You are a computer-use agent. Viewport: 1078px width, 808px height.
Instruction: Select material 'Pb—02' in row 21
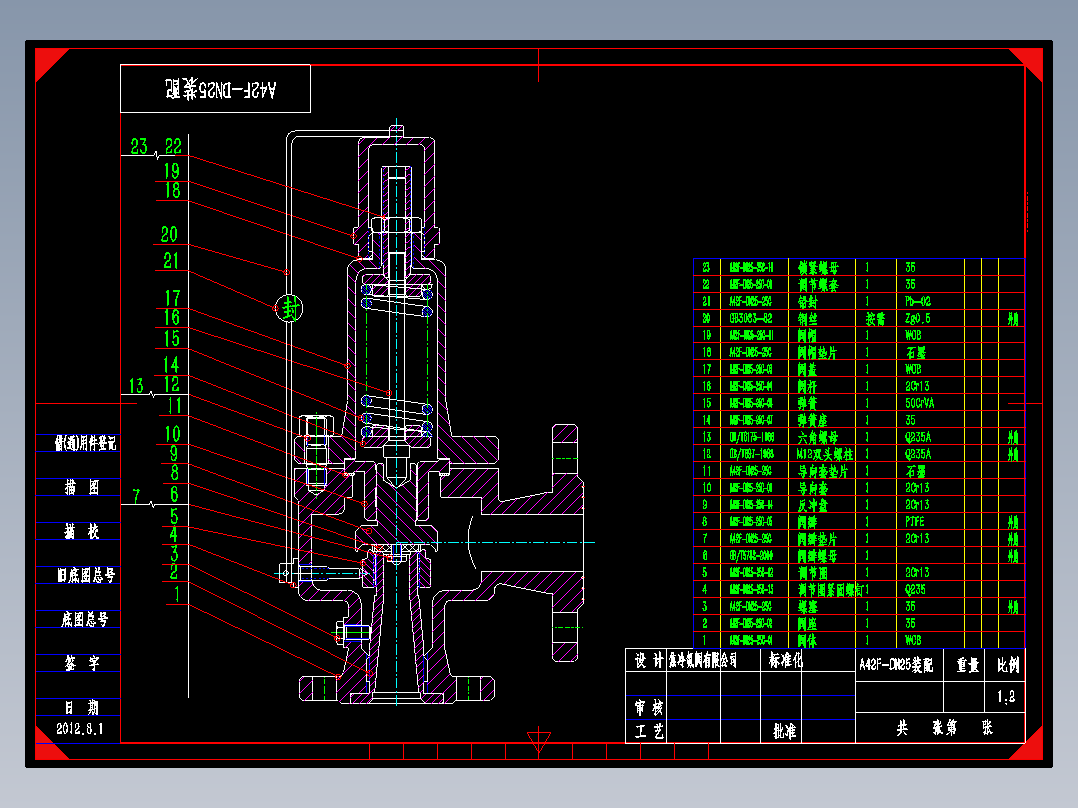918,301
